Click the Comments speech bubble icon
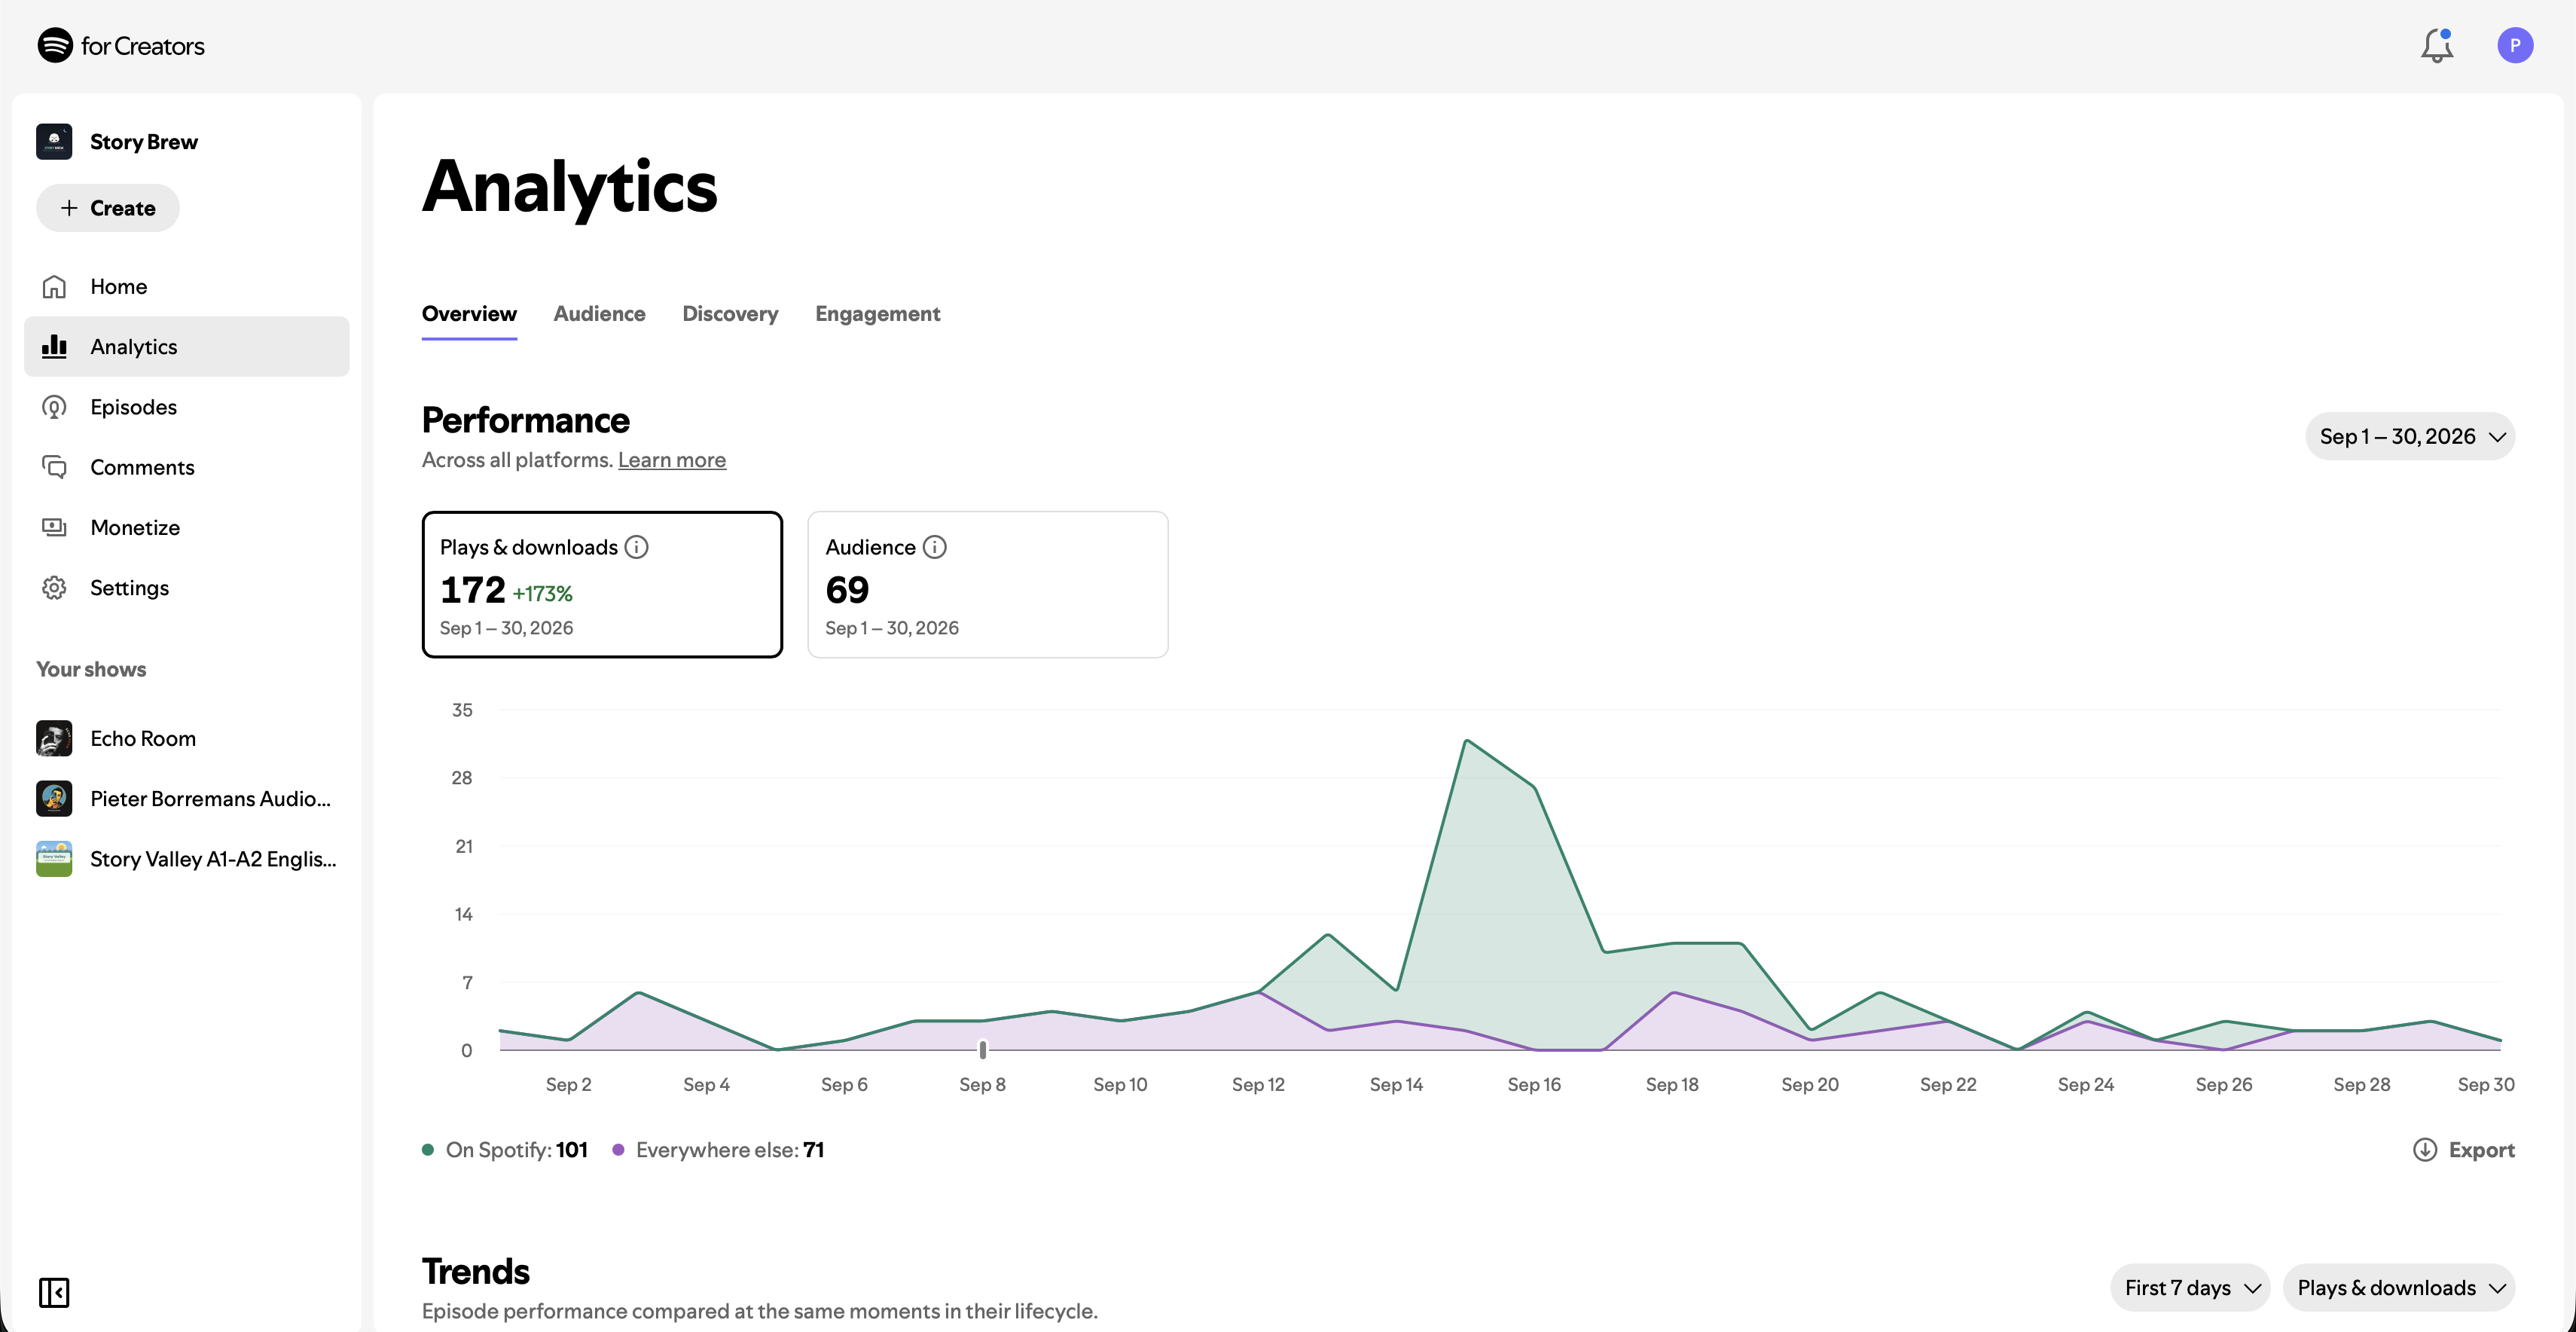The image size is (2576, 1332). 54,467
